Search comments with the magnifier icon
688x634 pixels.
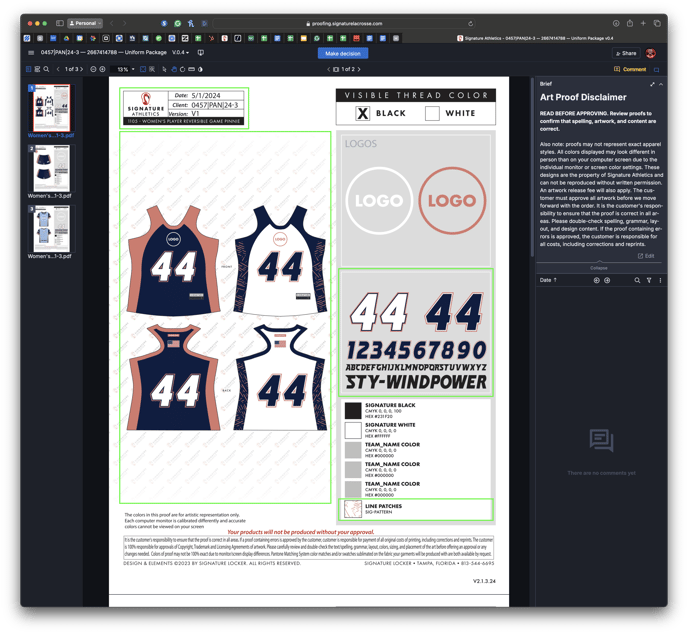click(637, 281)
